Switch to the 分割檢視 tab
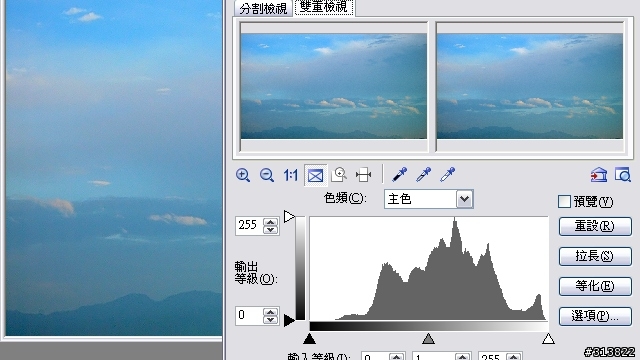Image resolution: width=640 pixels, height=360 pixels. [263, 8]
